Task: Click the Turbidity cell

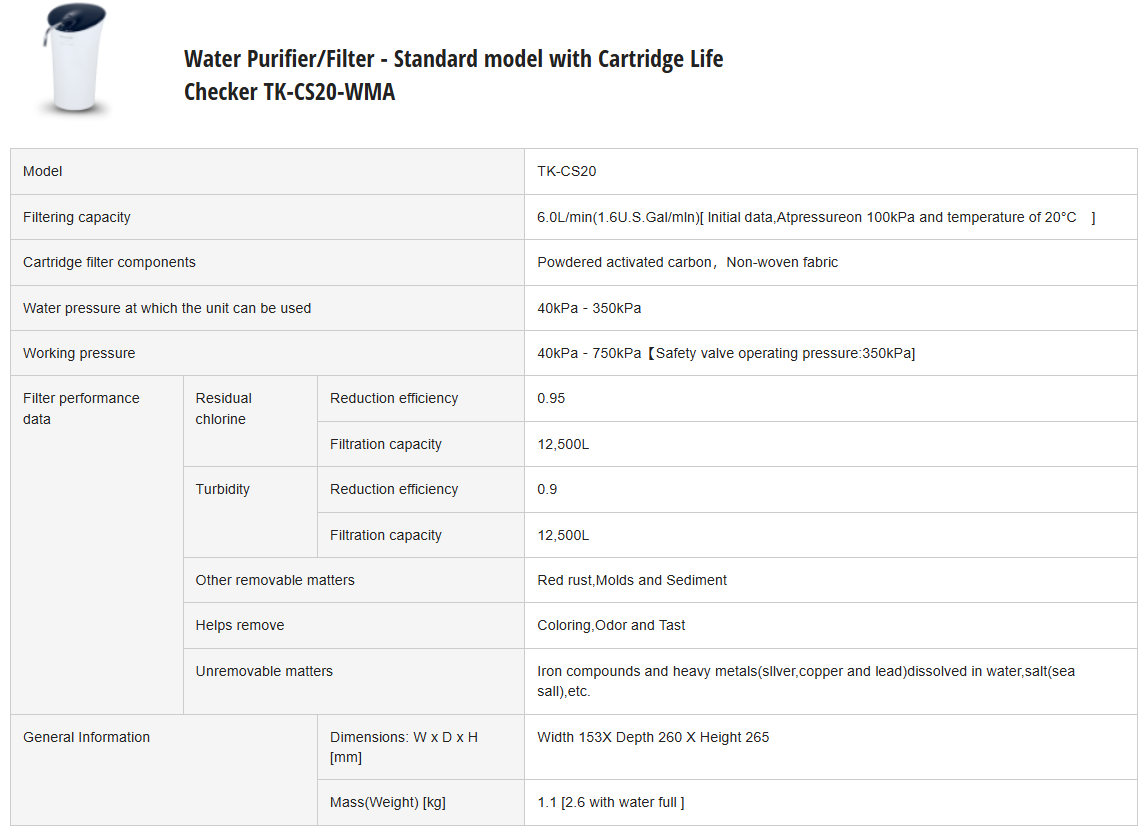Action: pos(223,489)
